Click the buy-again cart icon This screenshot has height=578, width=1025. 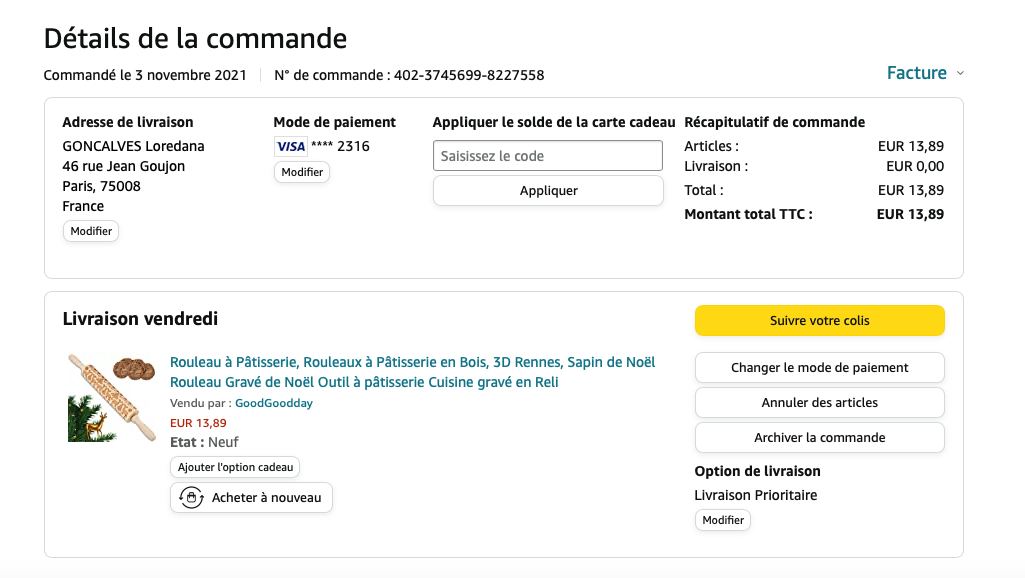coord(190,497)
